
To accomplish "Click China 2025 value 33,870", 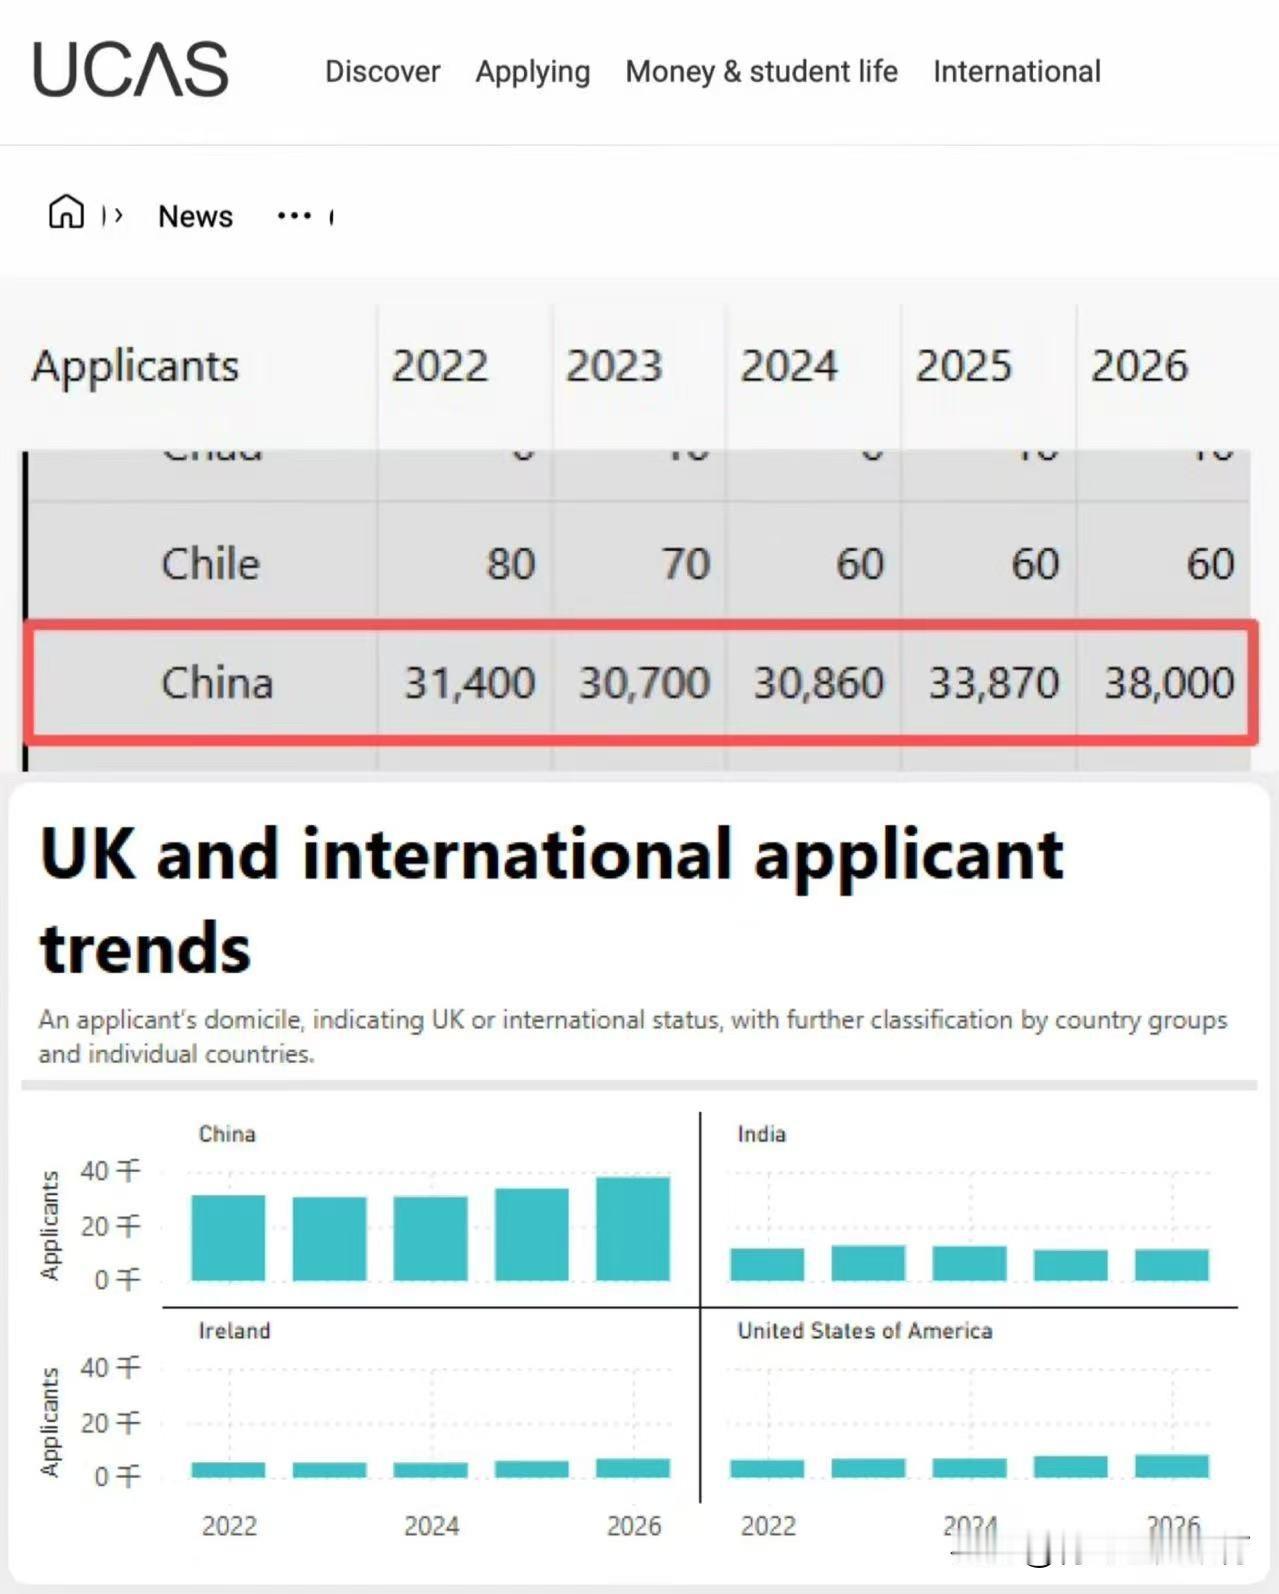I will click(994, 683).
